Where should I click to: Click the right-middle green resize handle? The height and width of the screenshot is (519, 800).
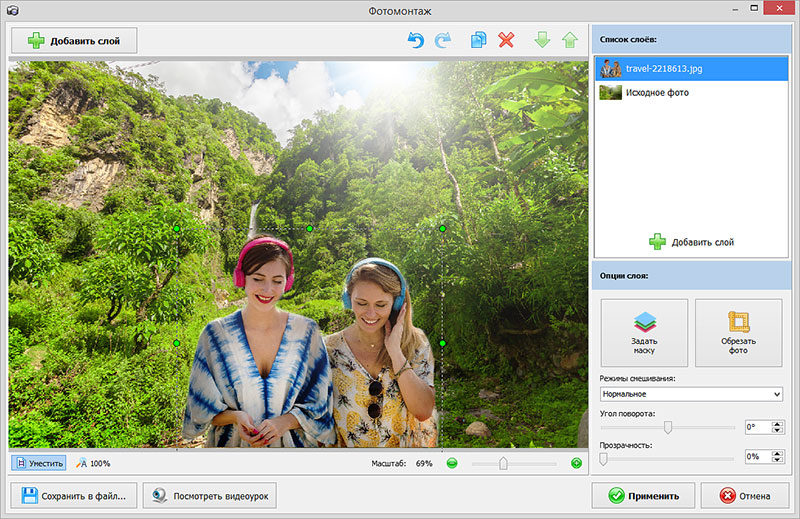442,343
